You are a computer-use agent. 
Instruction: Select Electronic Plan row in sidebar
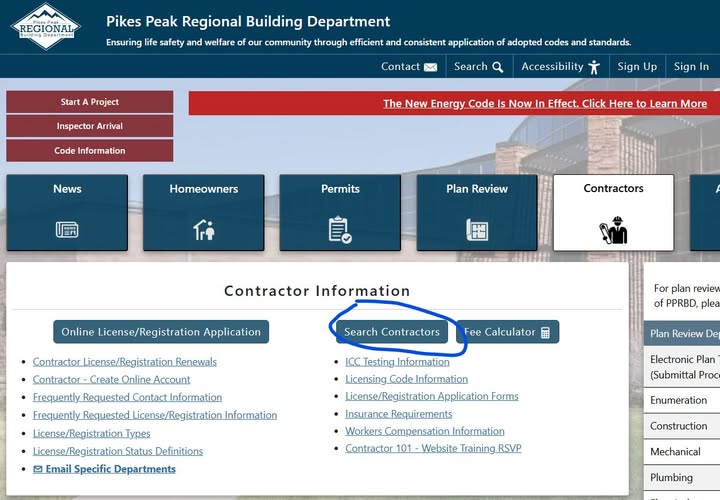pos(682,367)
